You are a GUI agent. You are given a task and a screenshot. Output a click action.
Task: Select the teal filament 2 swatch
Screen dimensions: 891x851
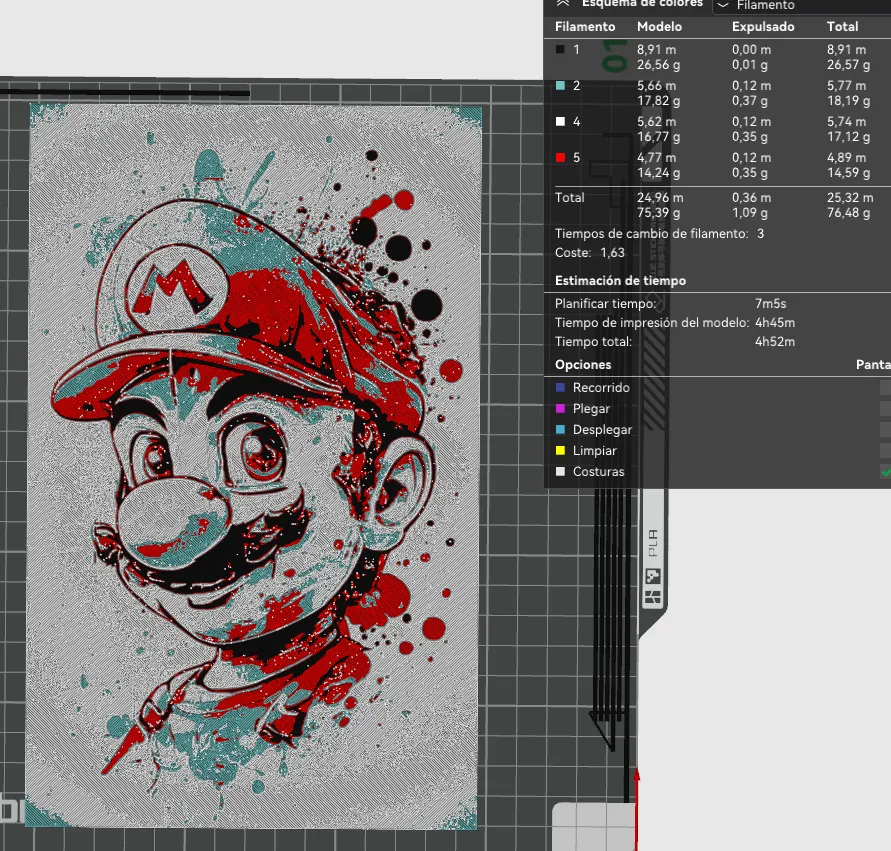click(x=559, y=86)
